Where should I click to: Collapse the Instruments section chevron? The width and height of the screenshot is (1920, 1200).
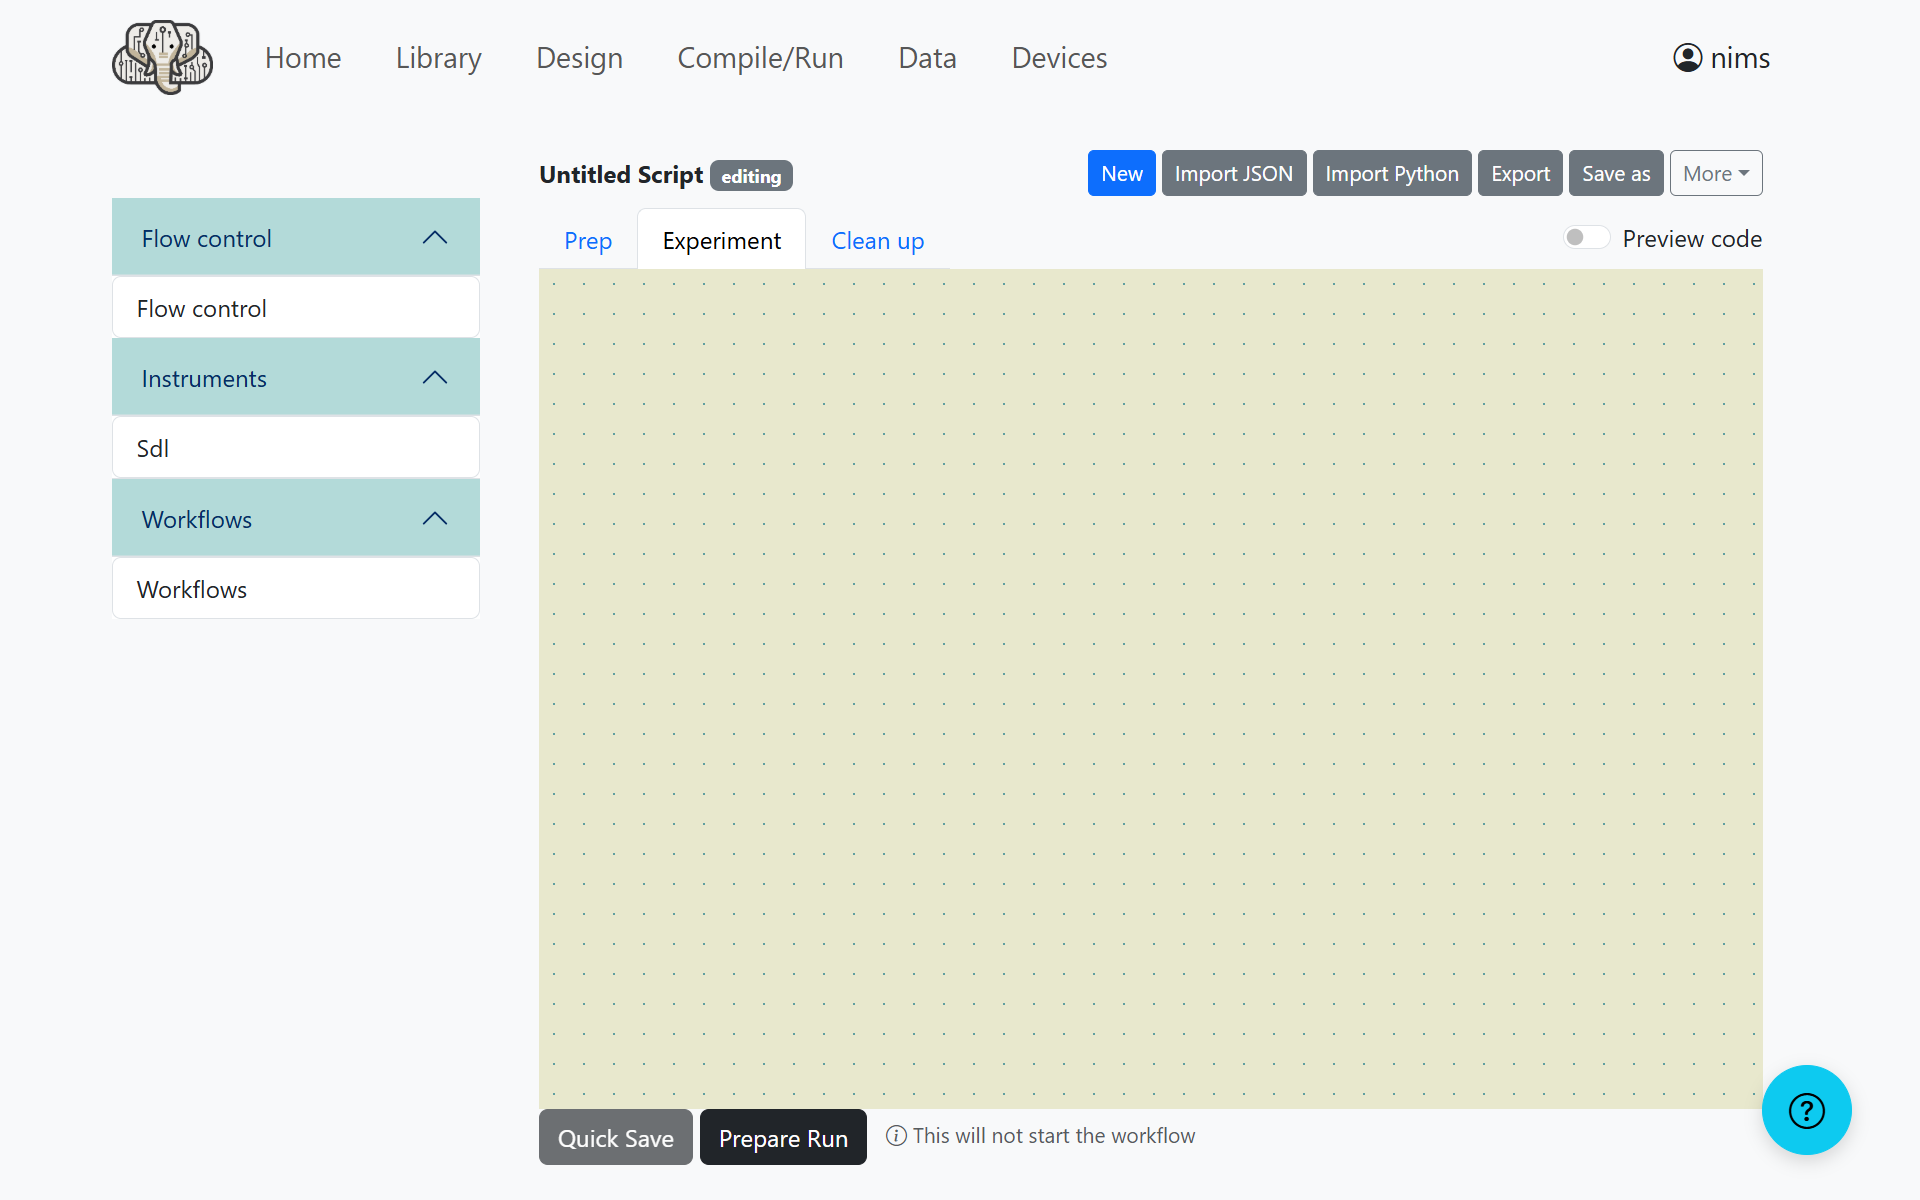pos(434,378)
